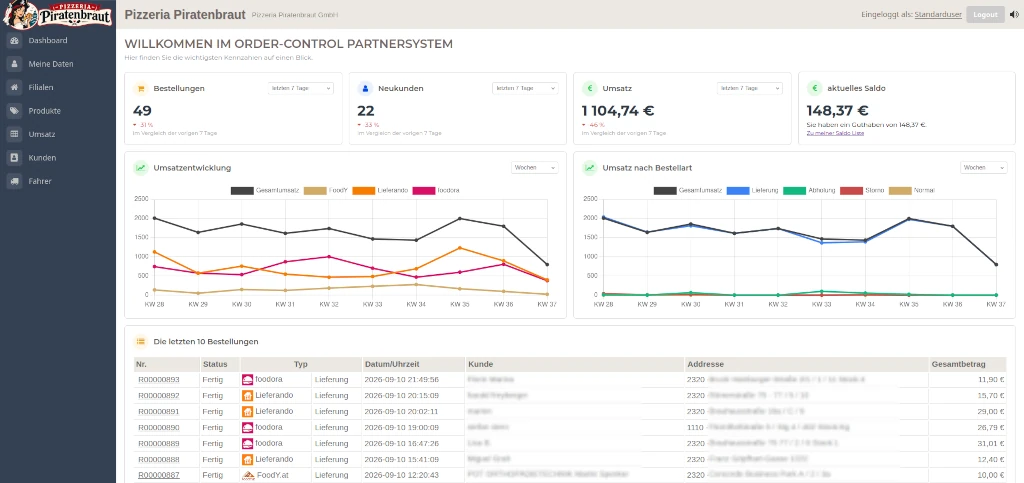Open the Zu meiner Saldo Liste link
Image resolution: width=1024 pixels, height=483 pixels.
835,133
